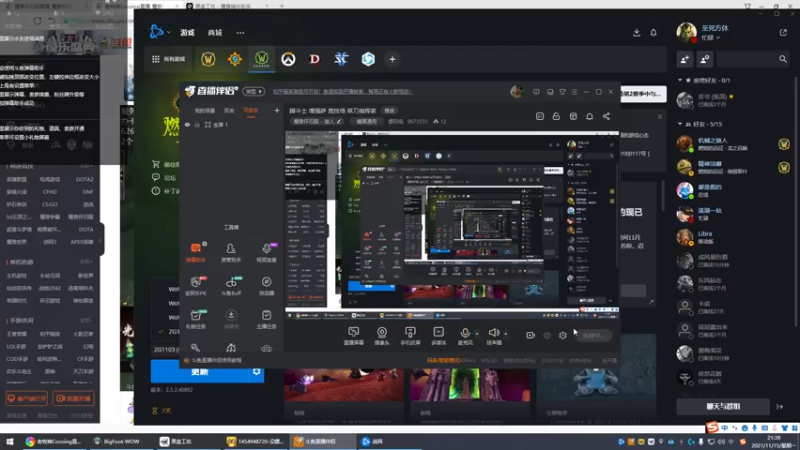Add a game with plus icon
800x450 pixels.
click(392, 59)
